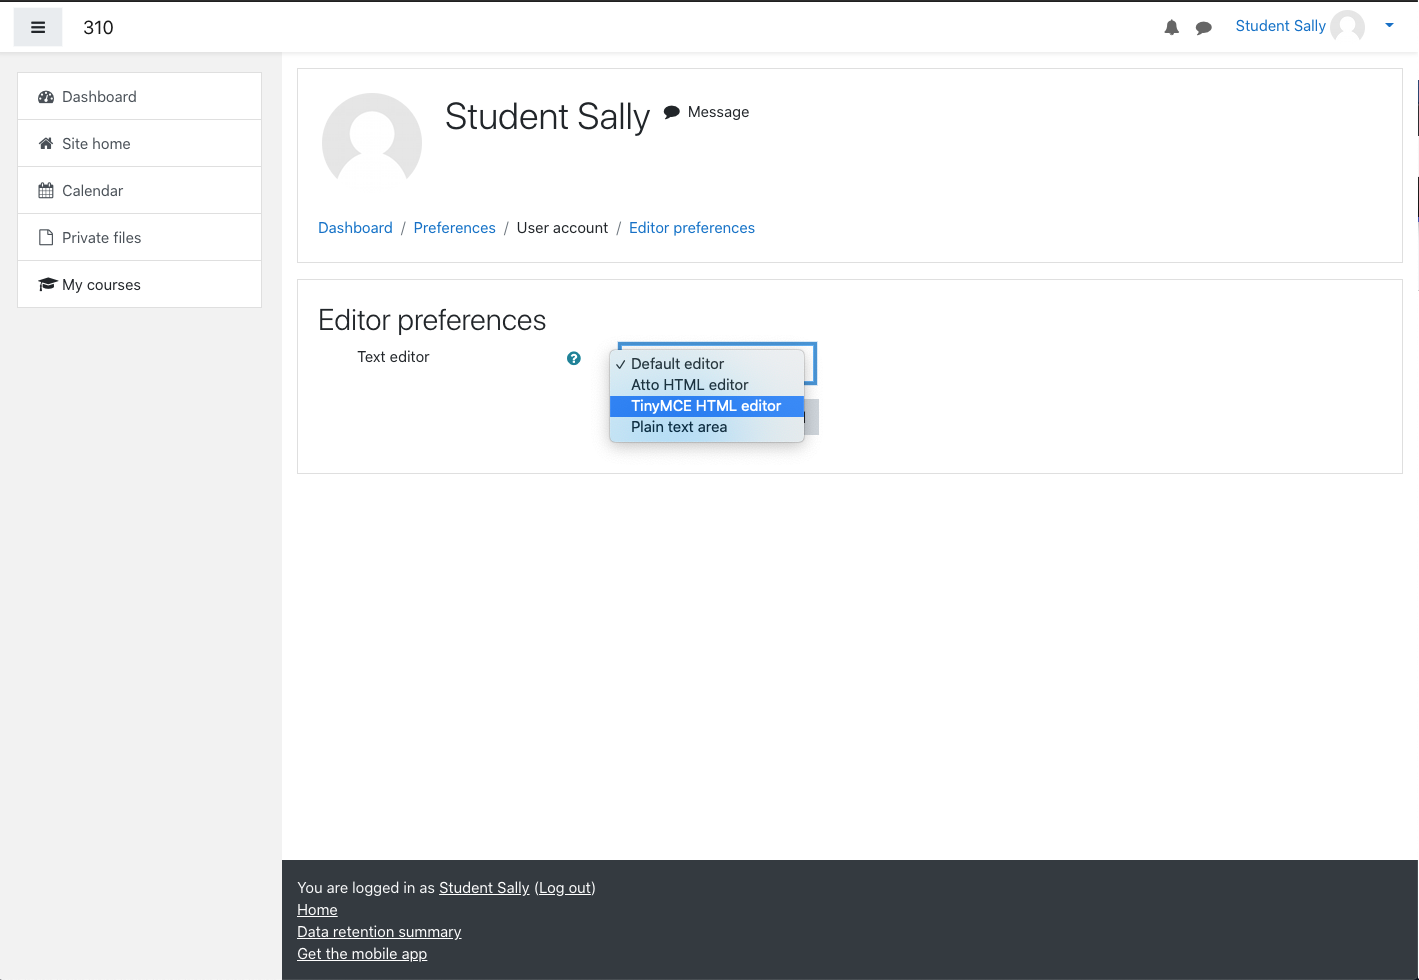This screenshot has height=980, width=1419.
Task: Click the graduation cap icon
Action: [47, 285]
